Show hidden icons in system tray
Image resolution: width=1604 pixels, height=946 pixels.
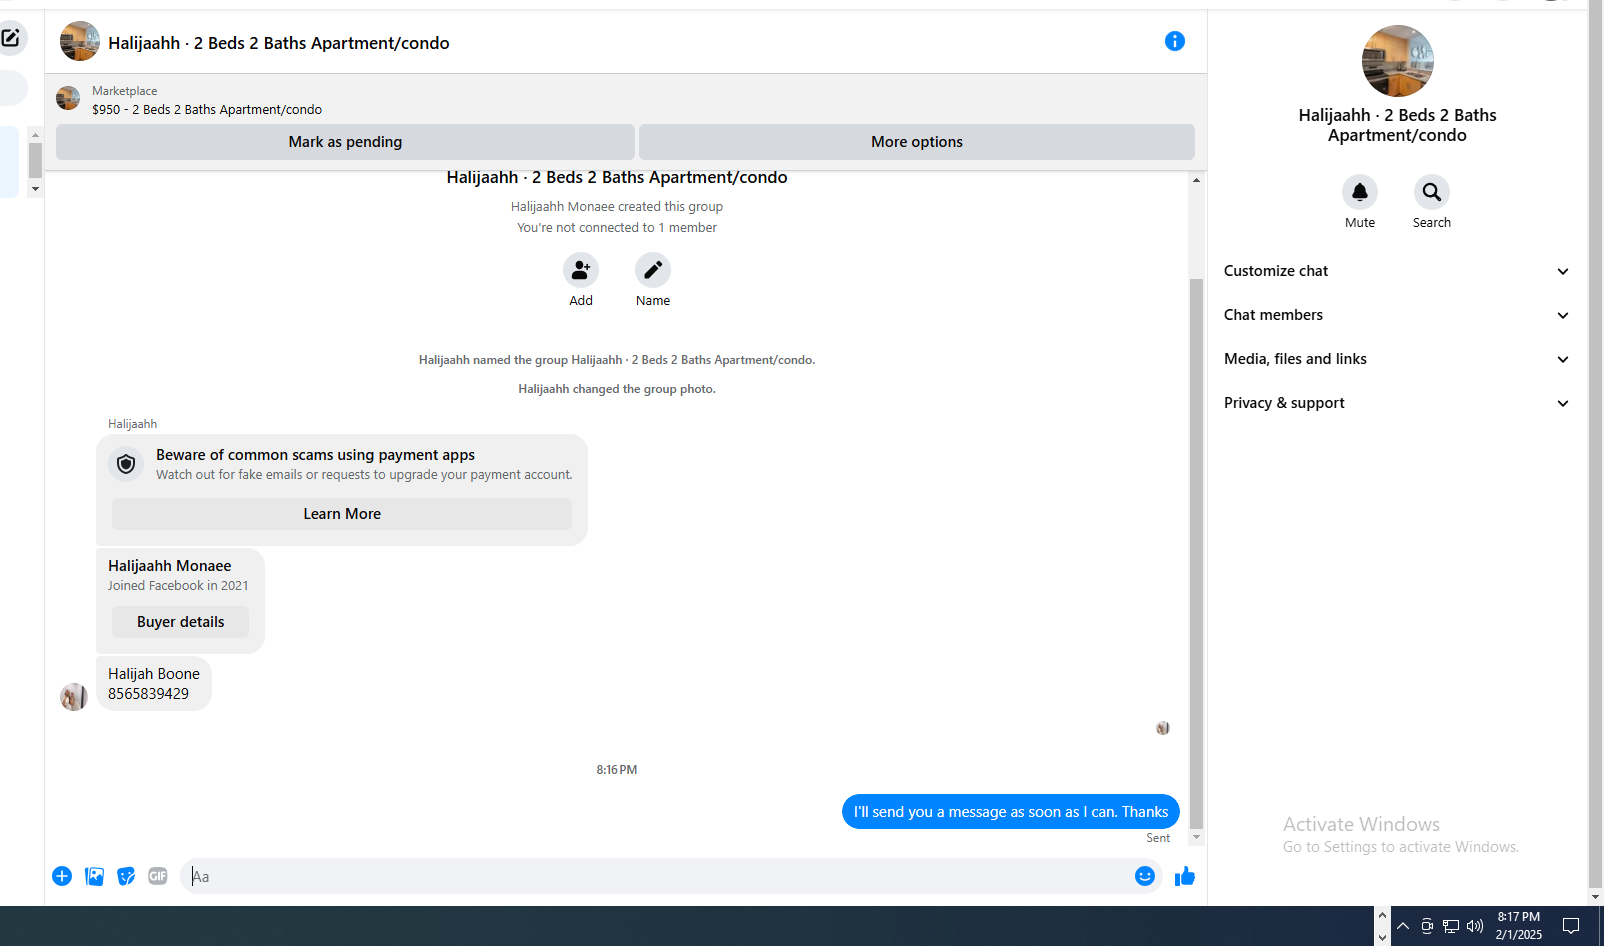(1403, 926)
